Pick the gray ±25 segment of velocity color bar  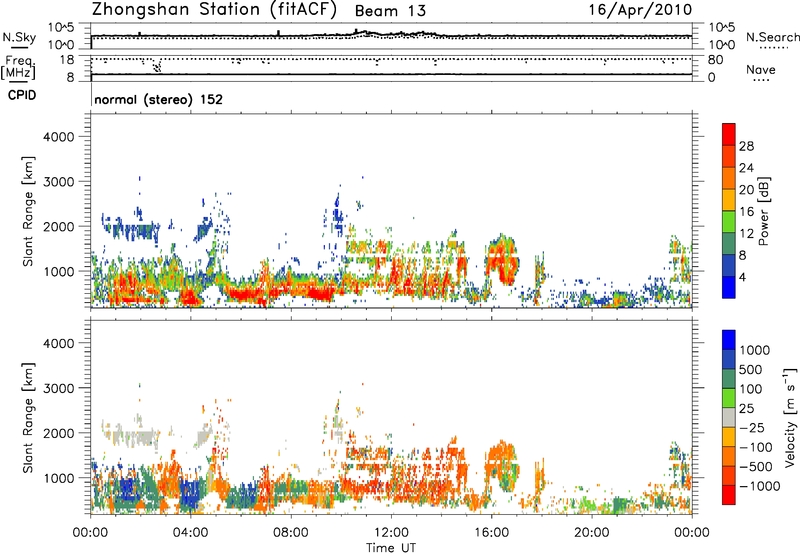coord(729,417)
